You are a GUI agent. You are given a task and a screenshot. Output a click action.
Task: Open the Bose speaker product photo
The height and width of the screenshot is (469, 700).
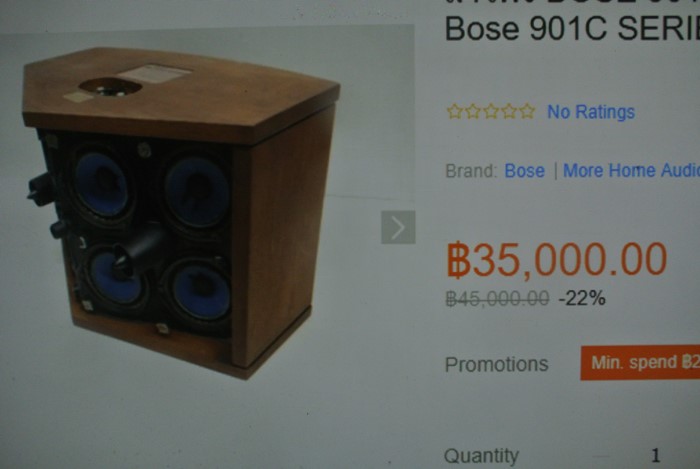point(180,213)
